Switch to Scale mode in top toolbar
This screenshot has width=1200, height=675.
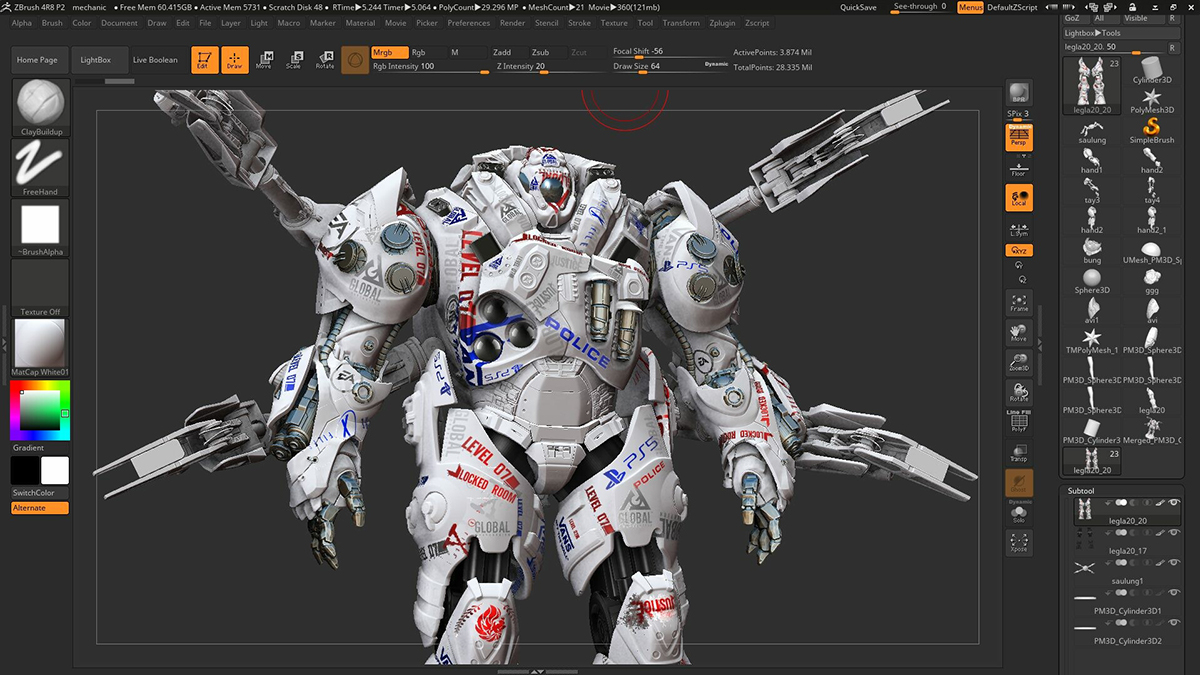pos(294,60)
